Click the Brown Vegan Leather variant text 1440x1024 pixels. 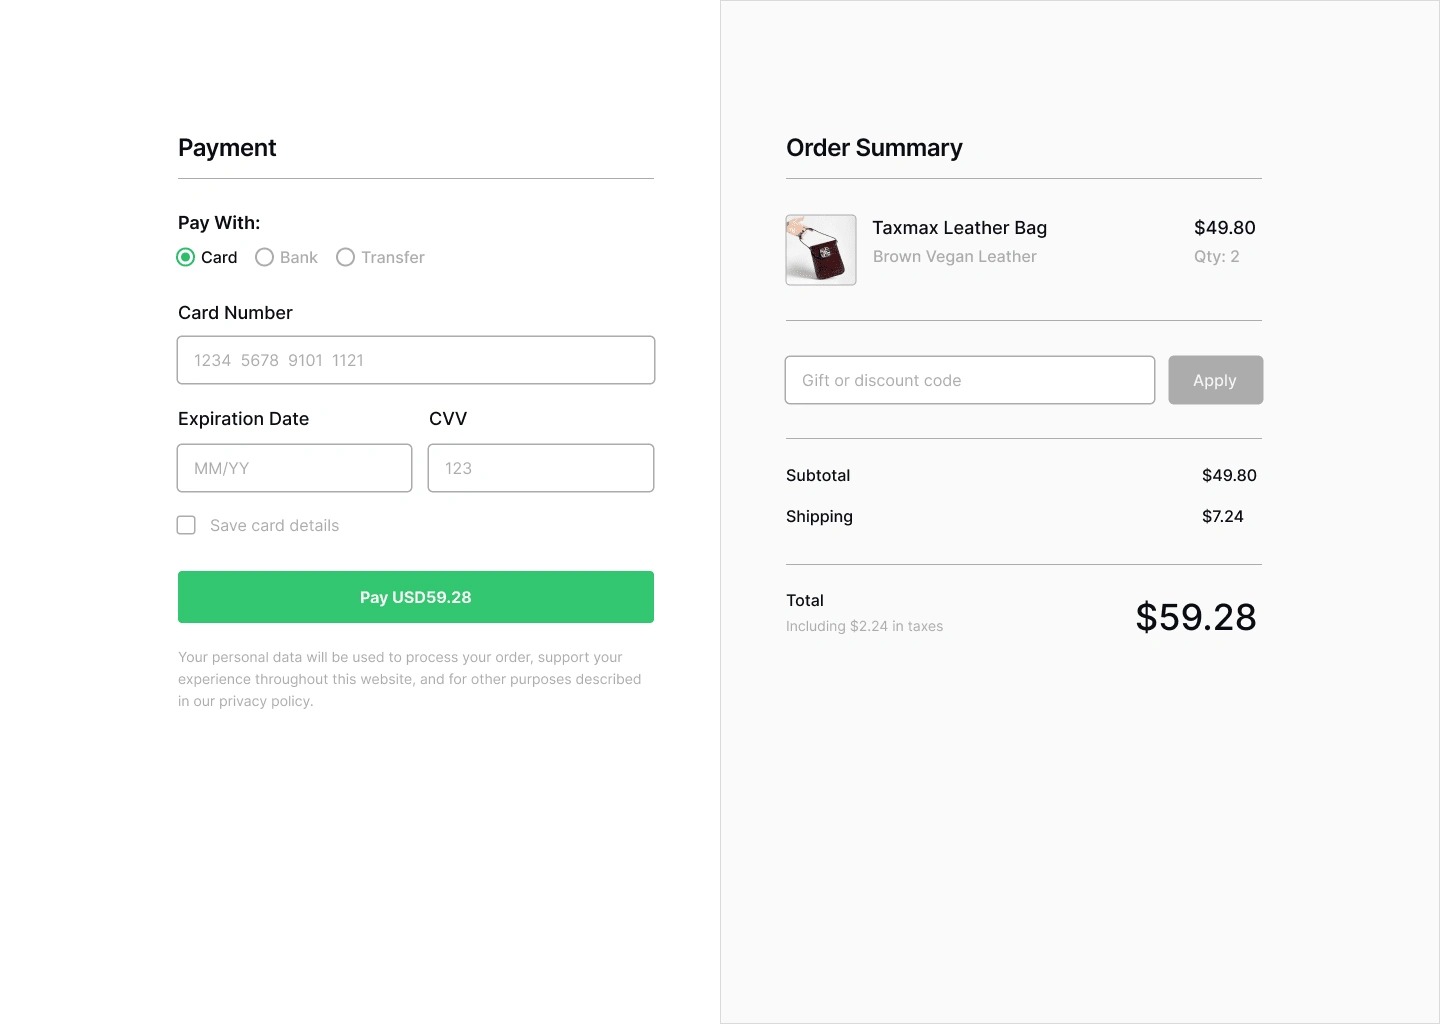[x=954, y=257]
